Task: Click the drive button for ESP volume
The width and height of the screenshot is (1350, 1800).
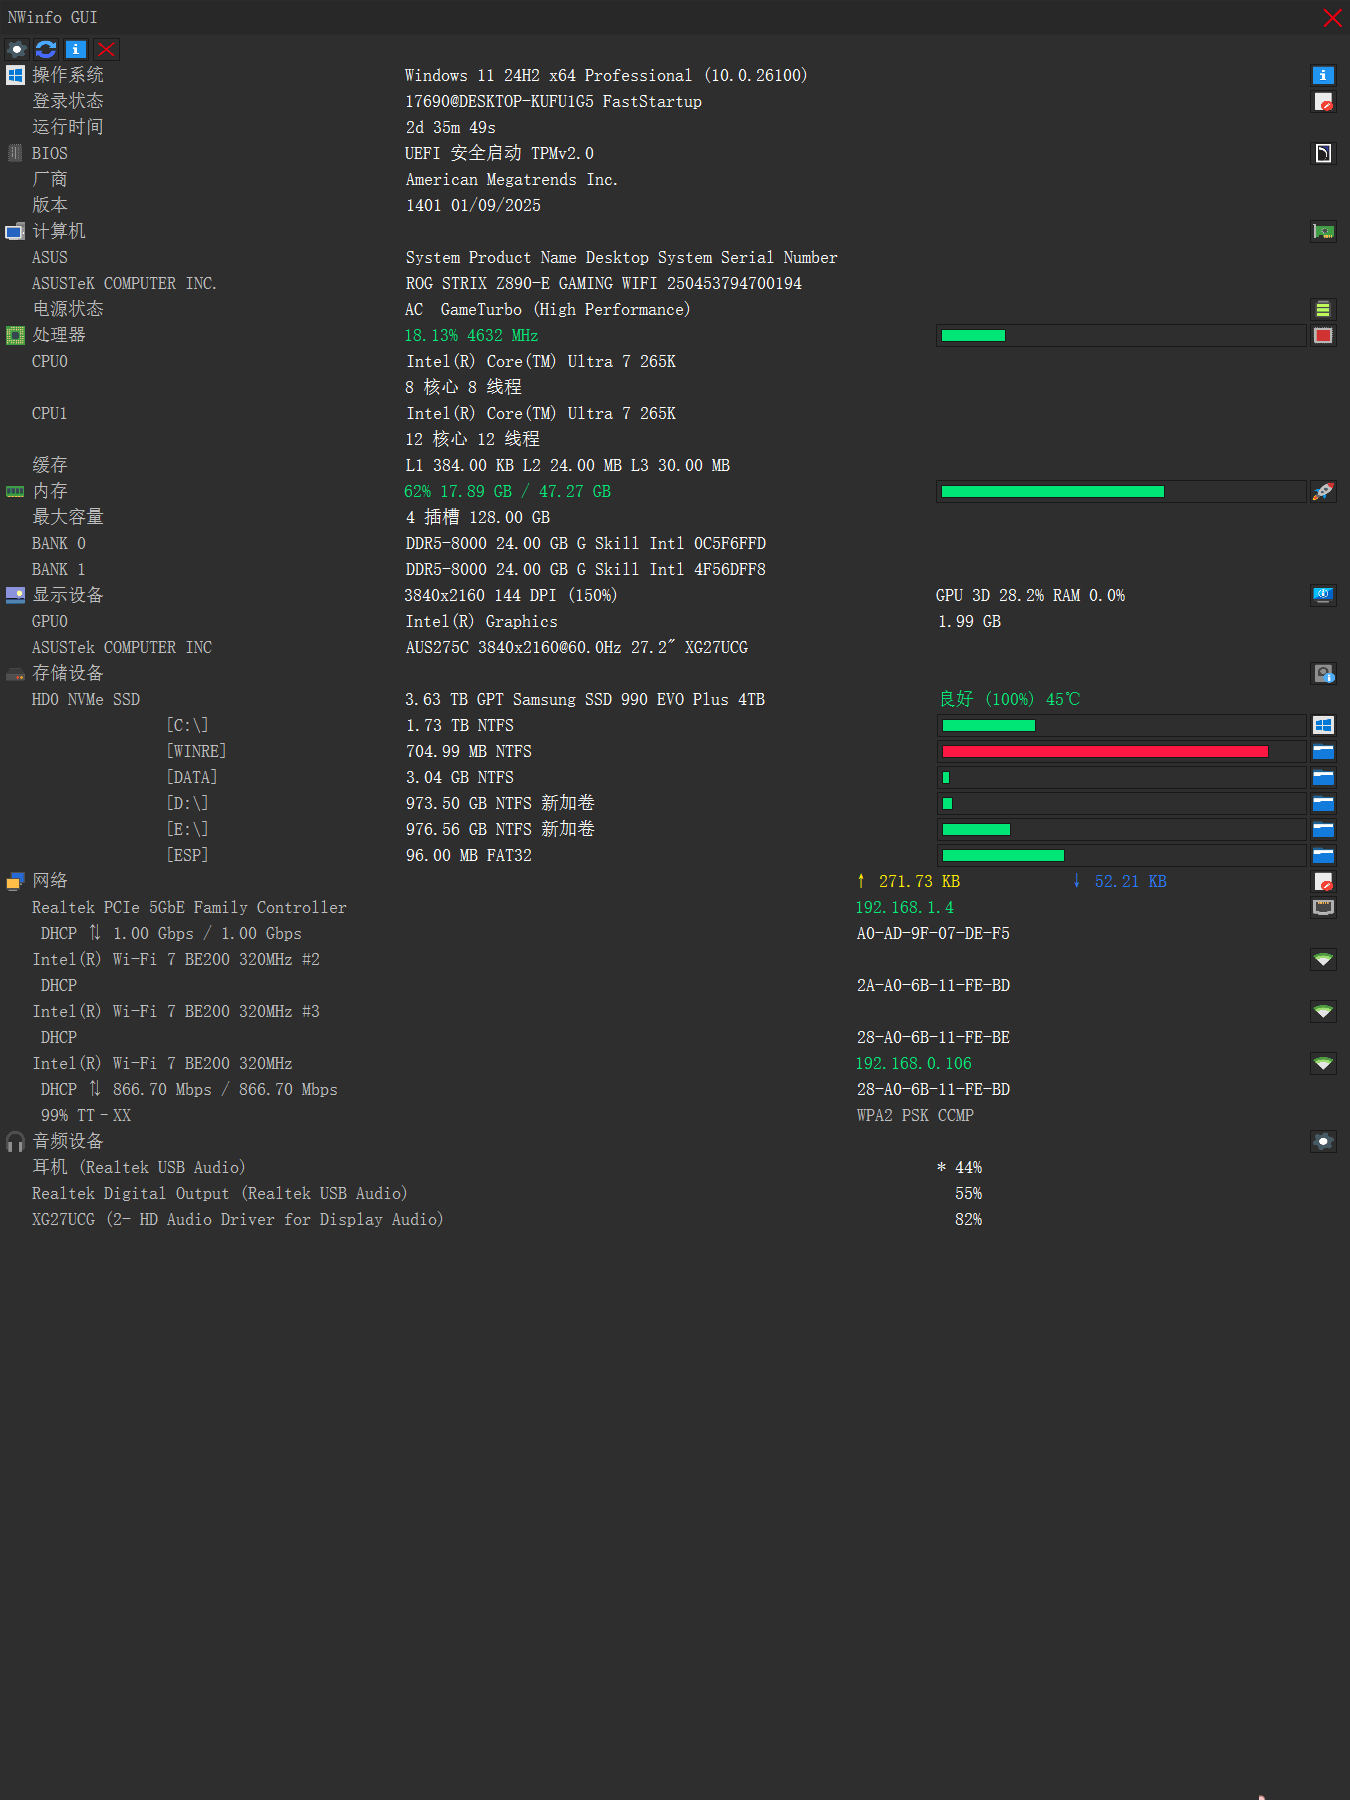Action: pyautogui.click(x=1323, y=855)
